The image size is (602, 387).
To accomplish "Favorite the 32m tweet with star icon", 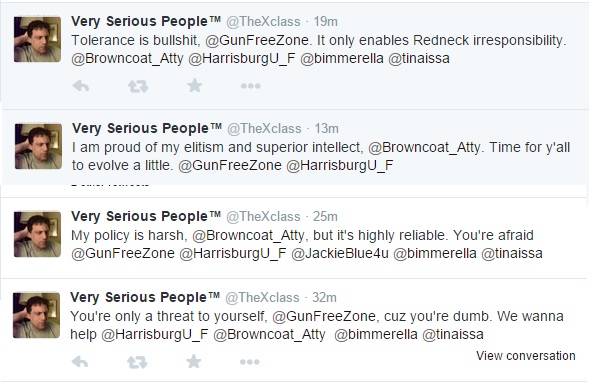I will pyautogui.click(x=194, y=362).
